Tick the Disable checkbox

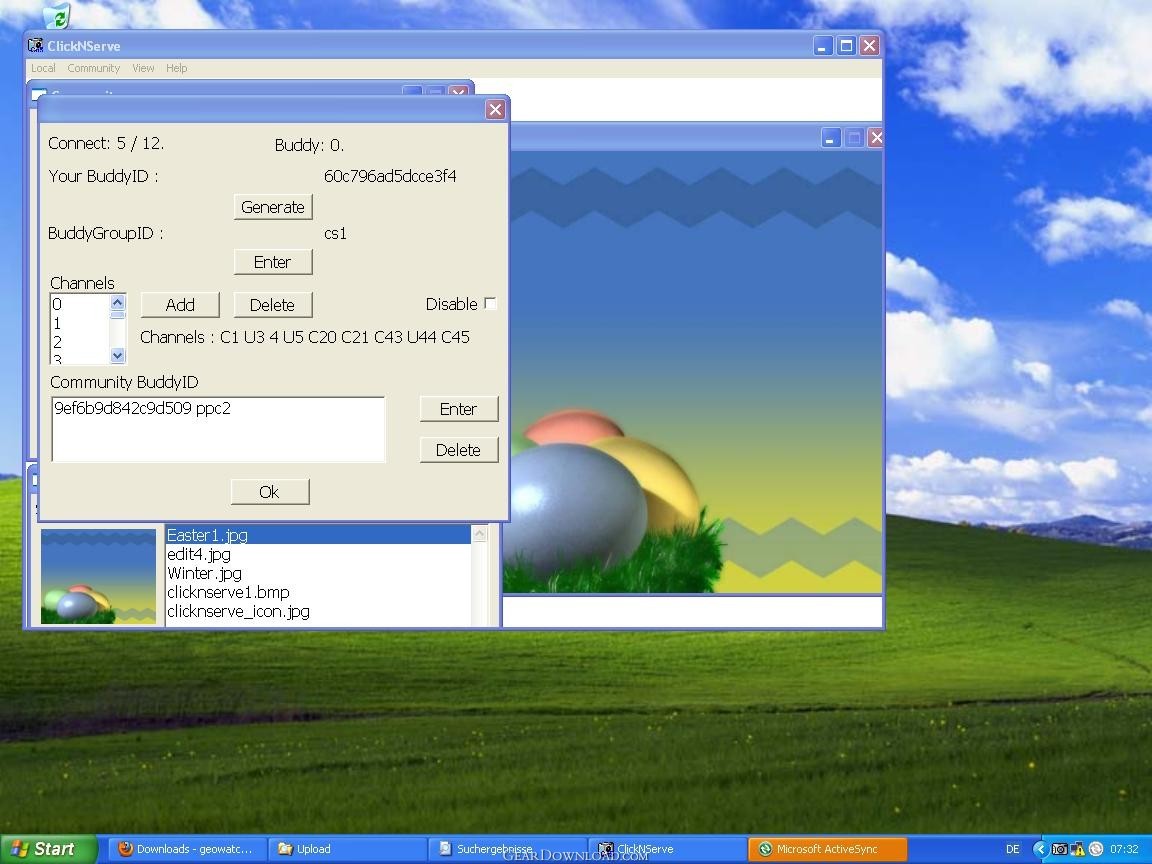pos(490,303)
